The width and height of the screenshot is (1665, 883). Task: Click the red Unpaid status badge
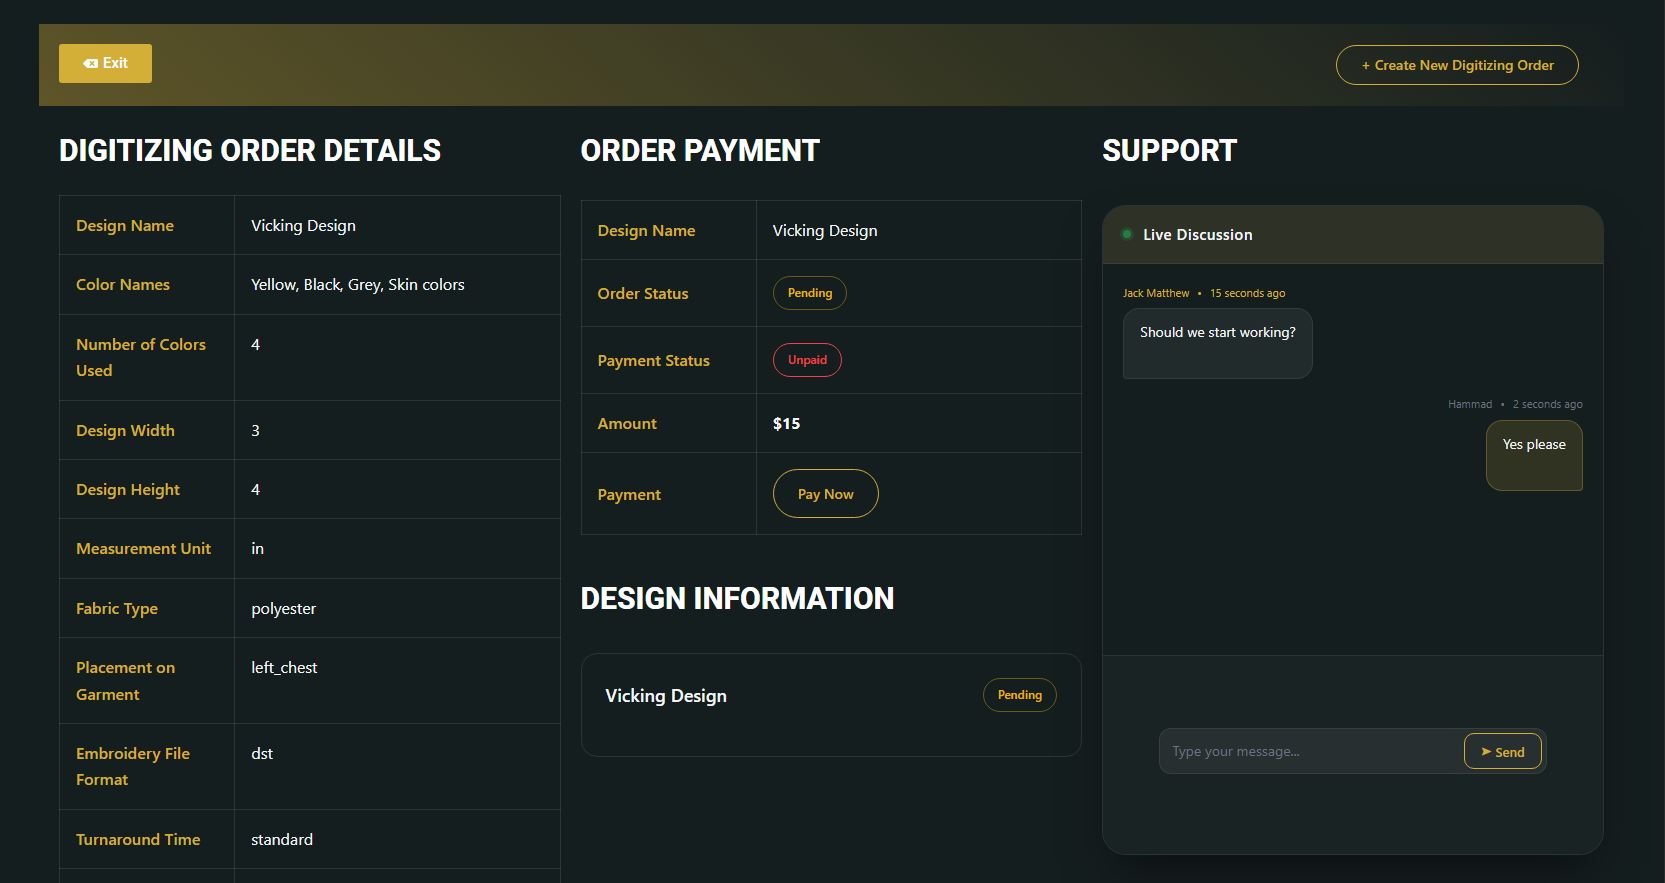tap(807, 360)
